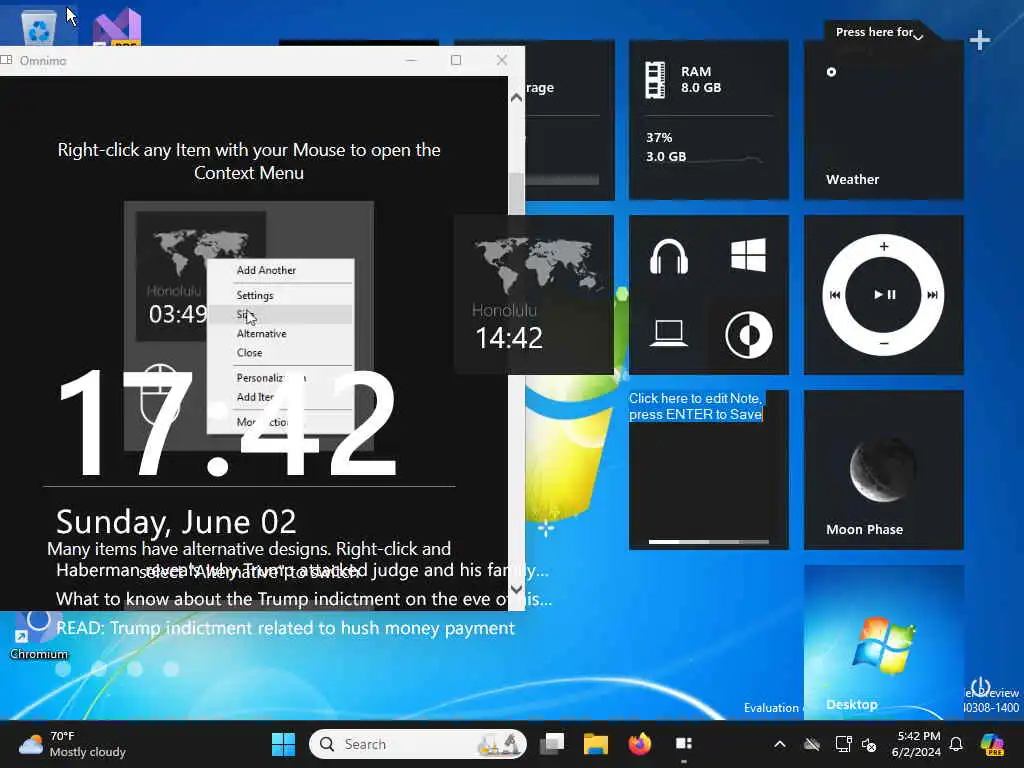
Task: Open the Recycle Bin desktop icon
Action: click(x=38, y=27)
